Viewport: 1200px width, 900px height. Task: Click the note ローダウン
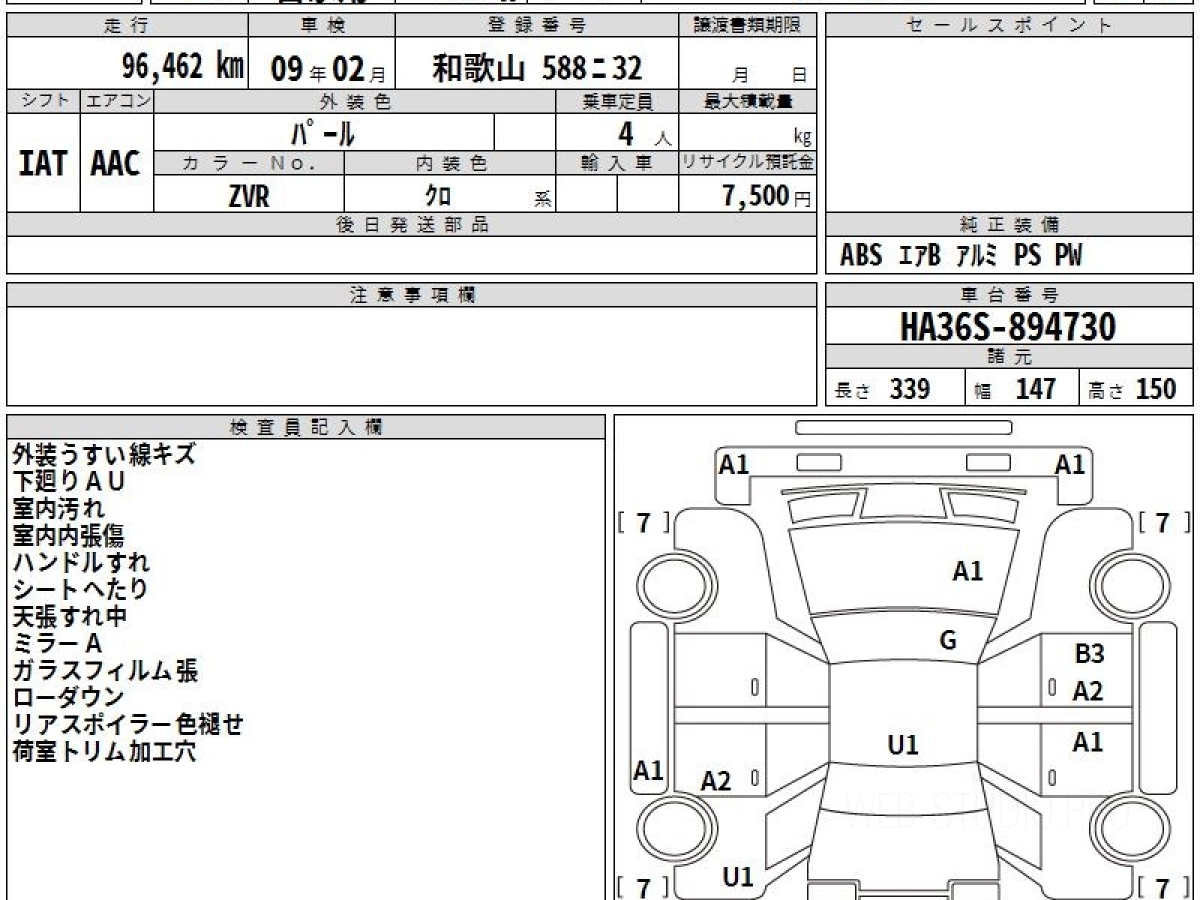click(x=68, y=697)
